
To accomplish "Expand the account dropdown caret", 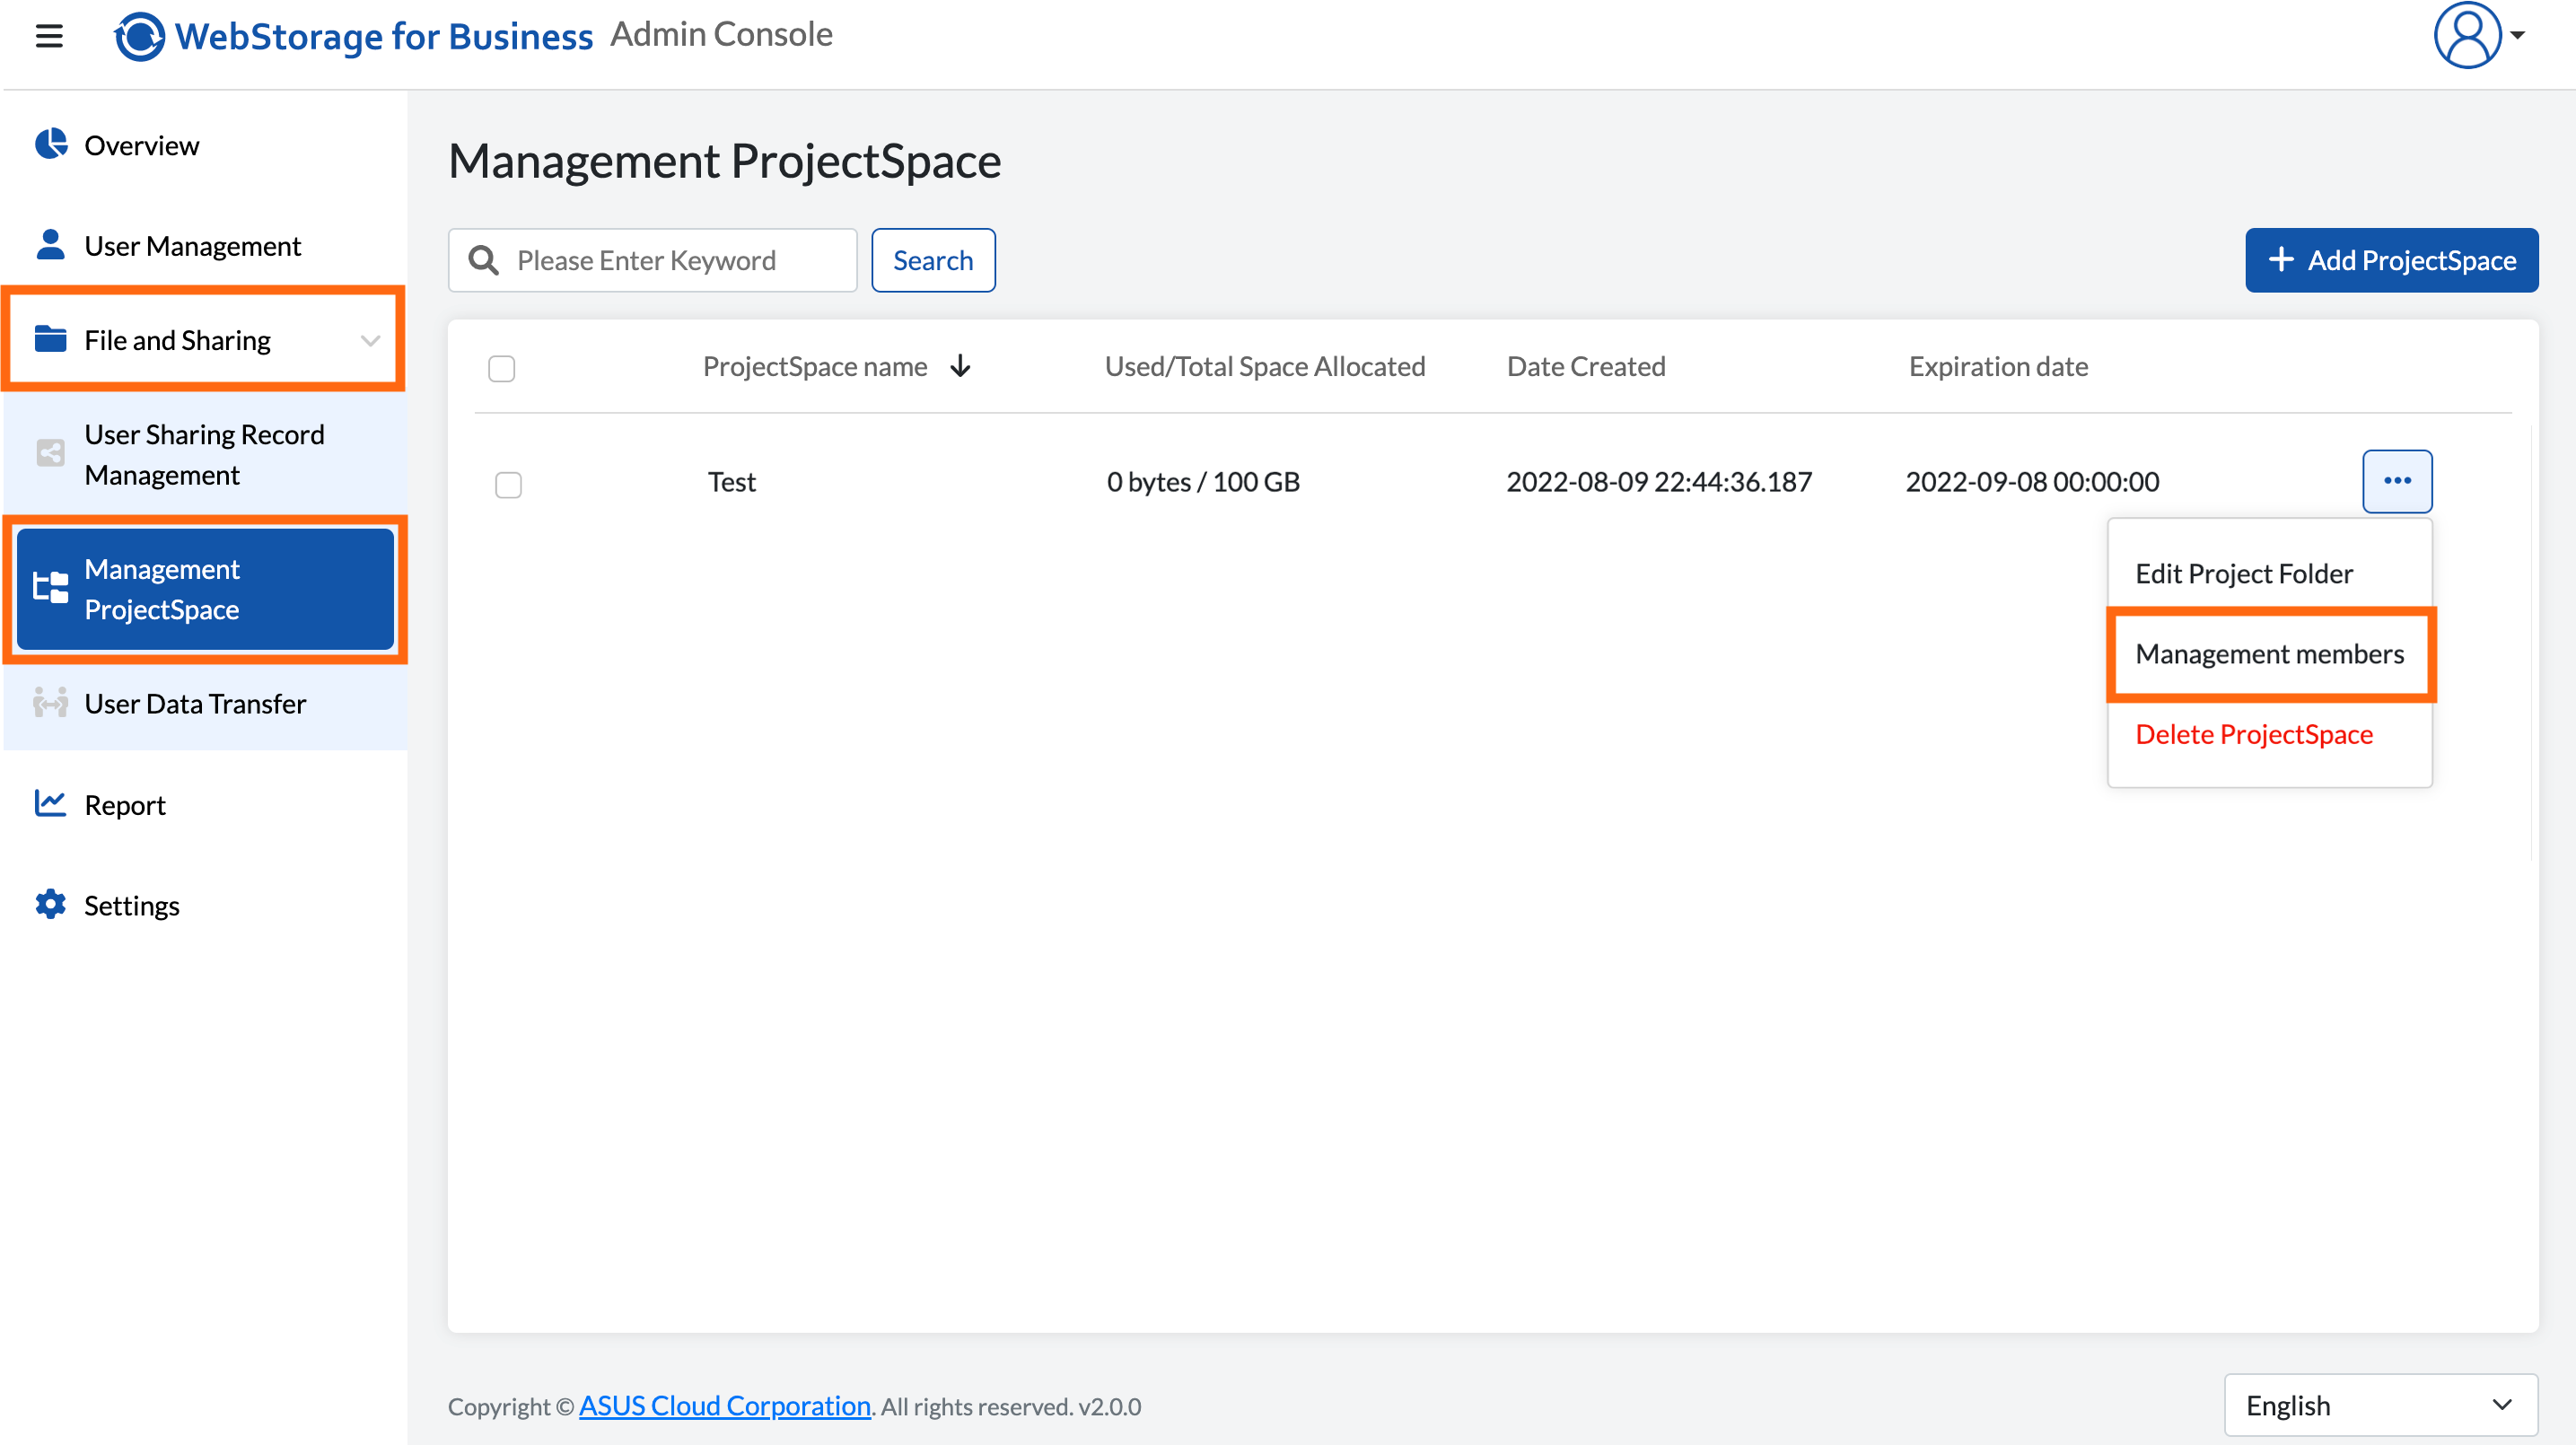I will [2519, 35].
